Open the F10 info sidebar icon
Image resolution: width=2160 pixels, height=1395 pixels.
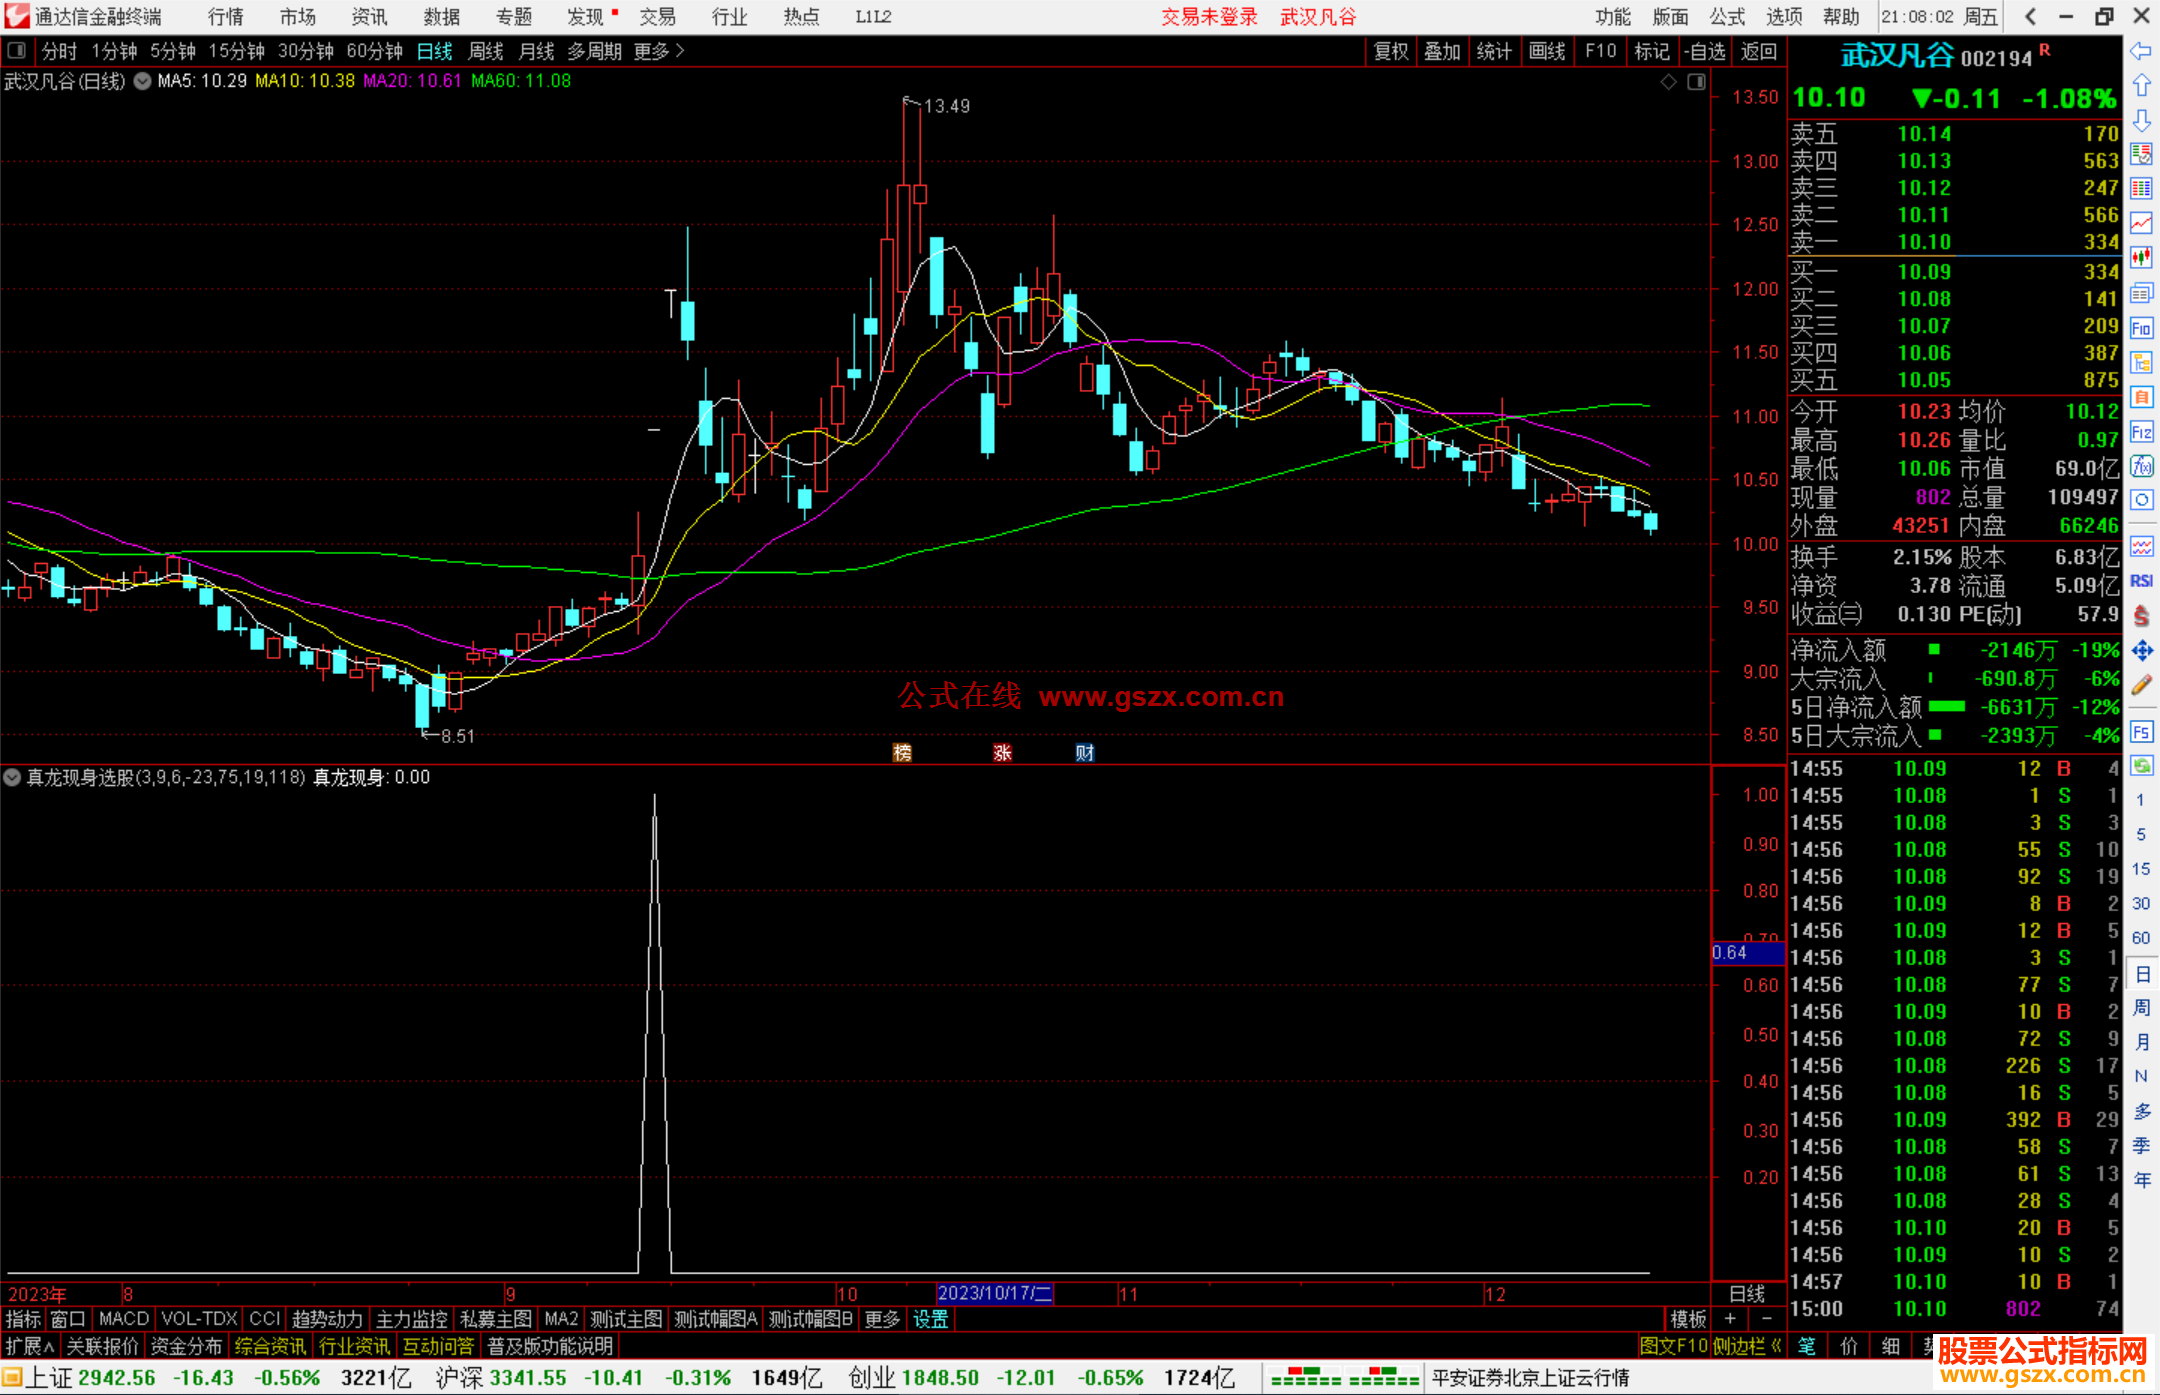2141,328
